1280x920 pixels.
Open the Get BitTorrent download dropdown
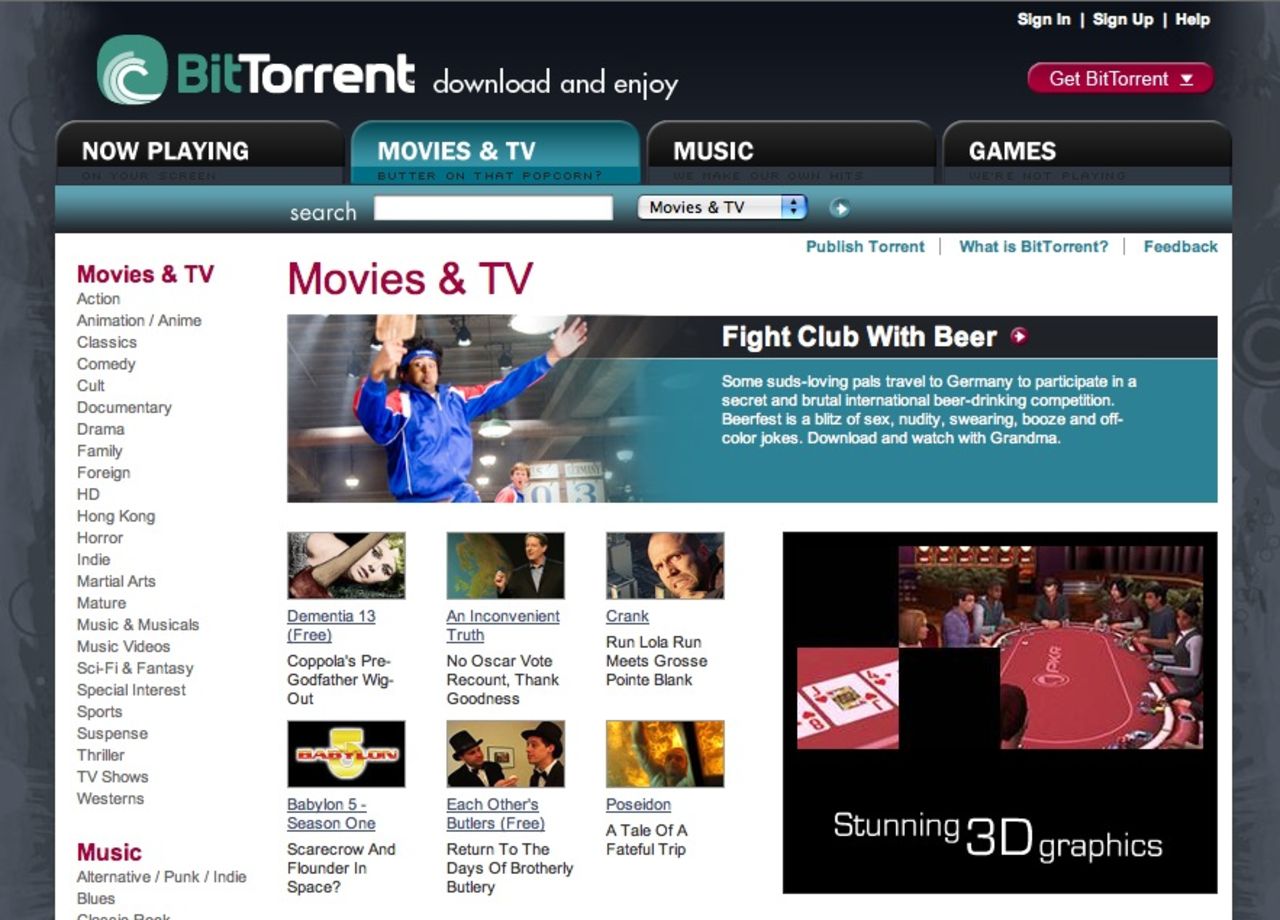coord(1118,78)
